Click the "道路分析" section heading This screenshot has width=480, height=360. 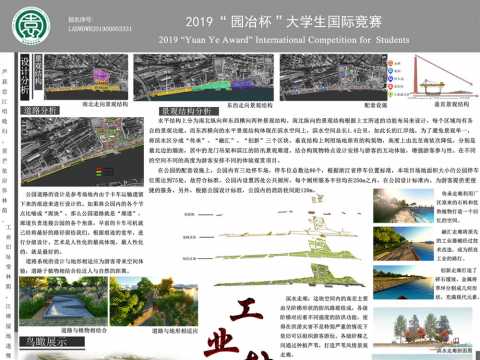pos(40,110)
